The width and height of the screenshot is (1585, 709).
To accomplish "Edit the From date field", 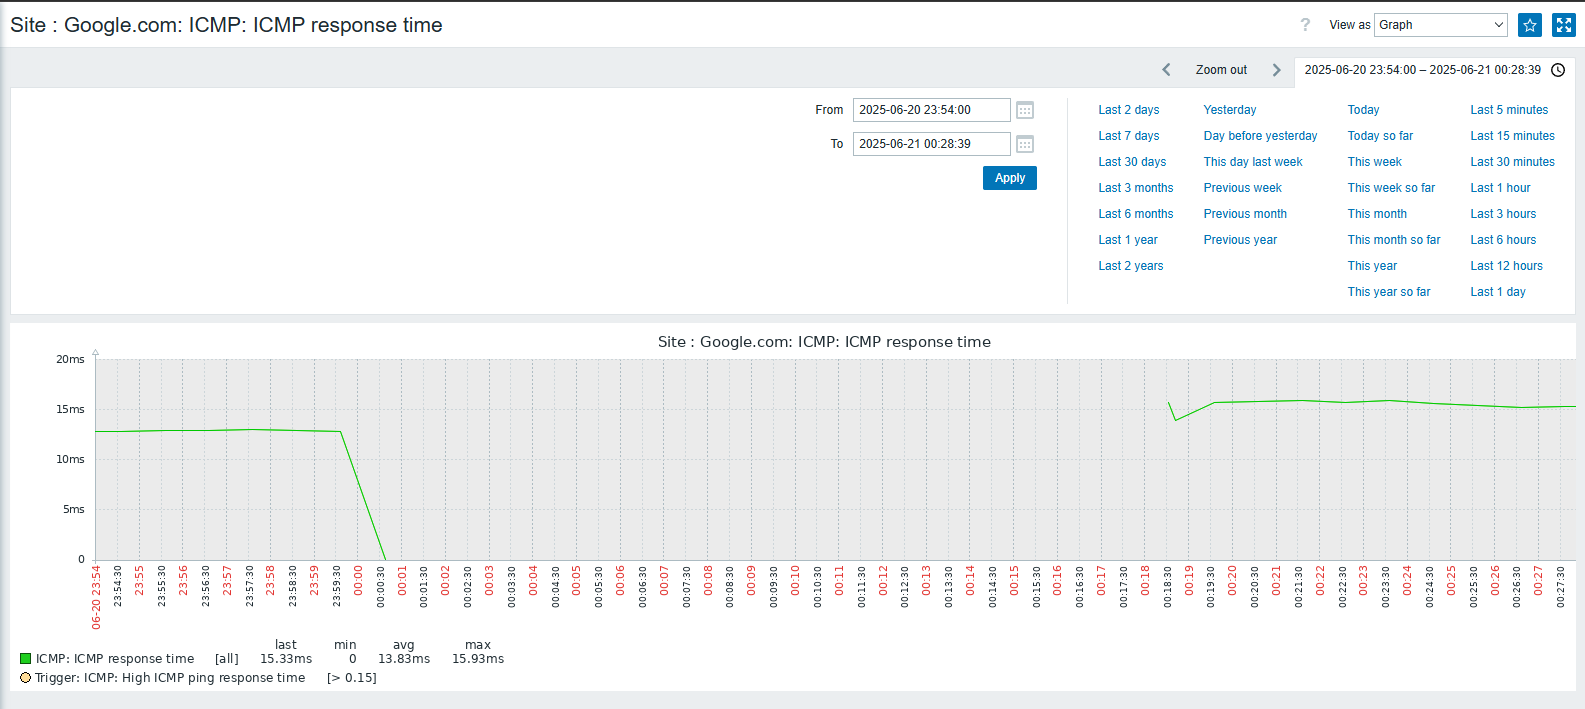I will [x=931, y=110].
